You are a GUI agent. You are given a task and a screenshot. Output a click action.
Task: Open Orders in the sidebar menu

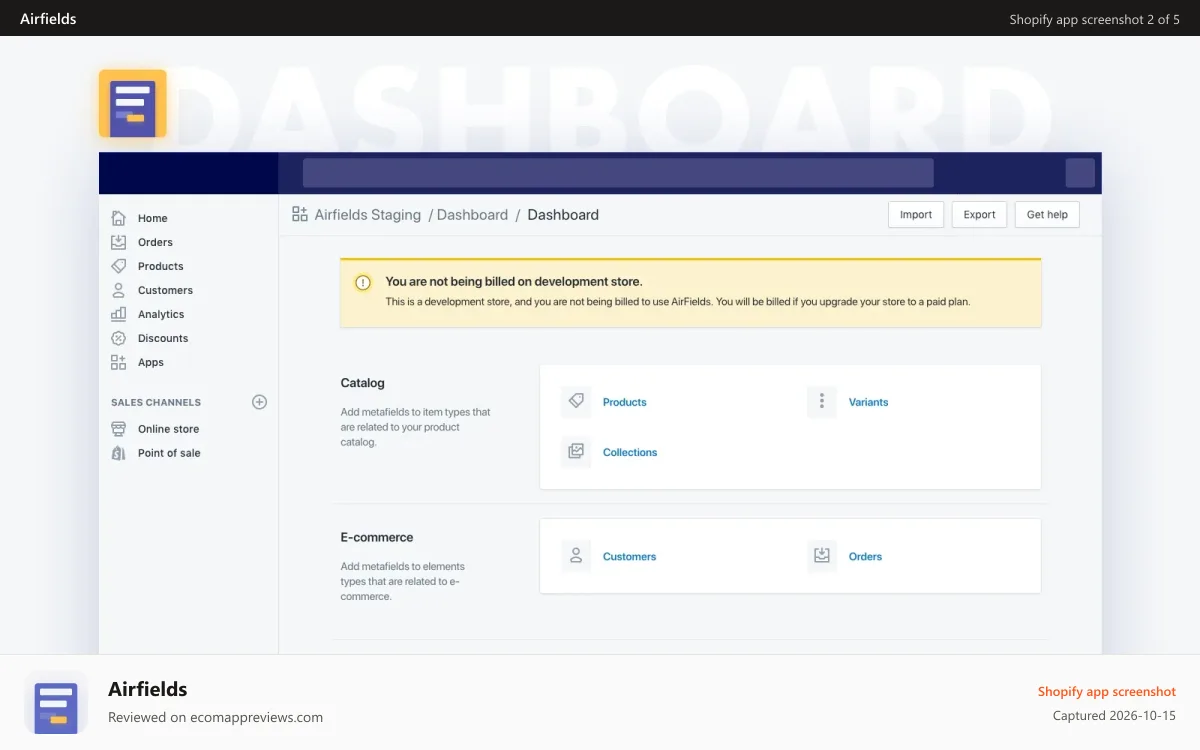point(155,242)
